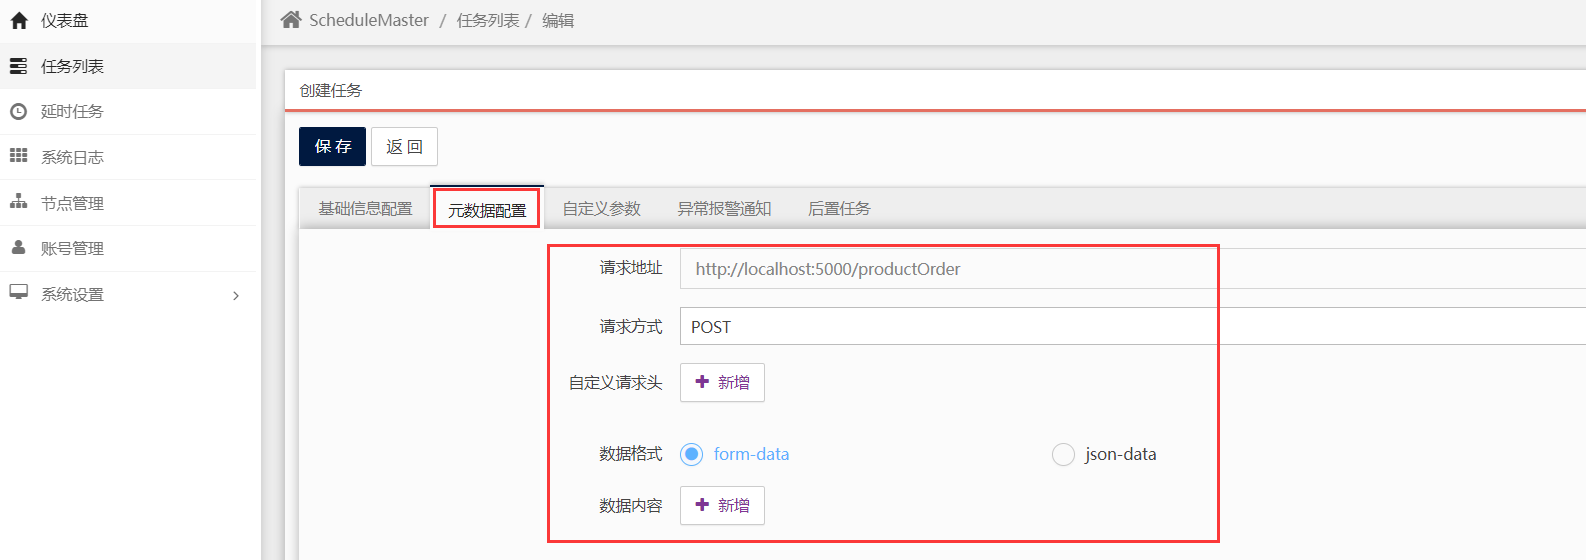
Task: Switch to 异常报警通知 tab
Action: [724, 208]
